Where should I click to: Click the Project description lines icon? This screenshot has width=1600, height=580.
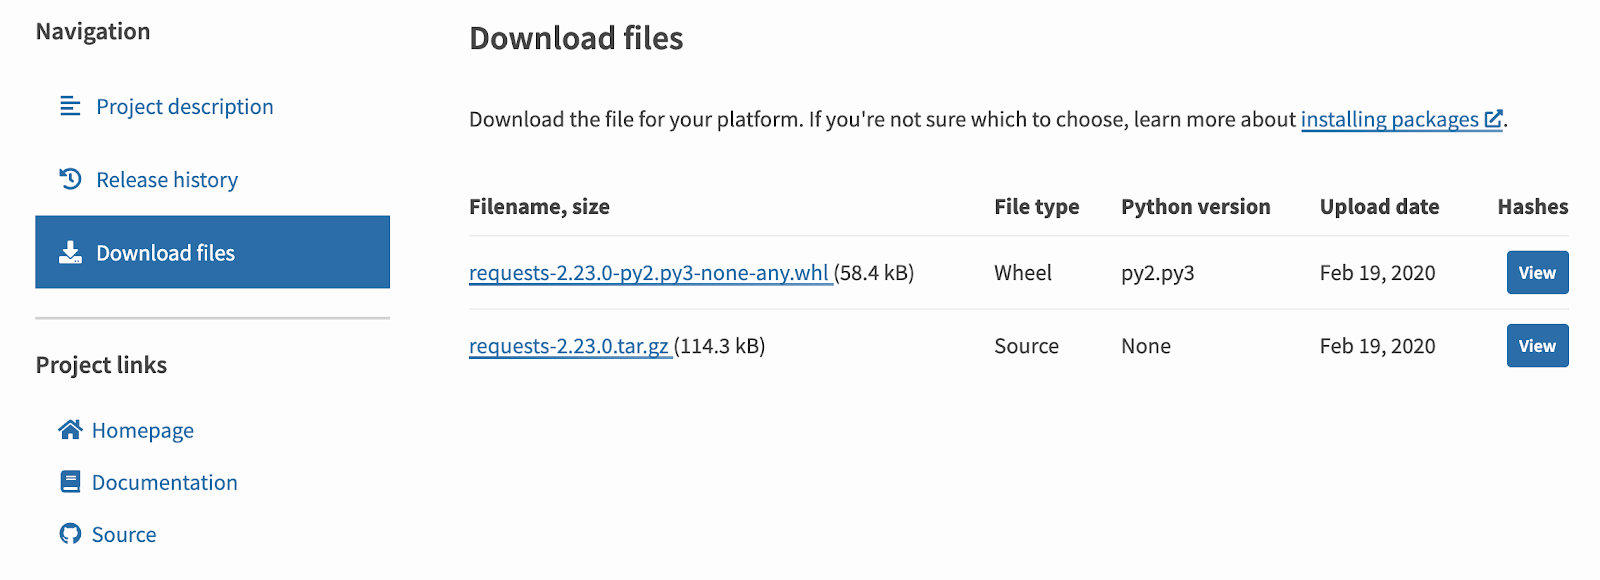(x=70, y=106)
